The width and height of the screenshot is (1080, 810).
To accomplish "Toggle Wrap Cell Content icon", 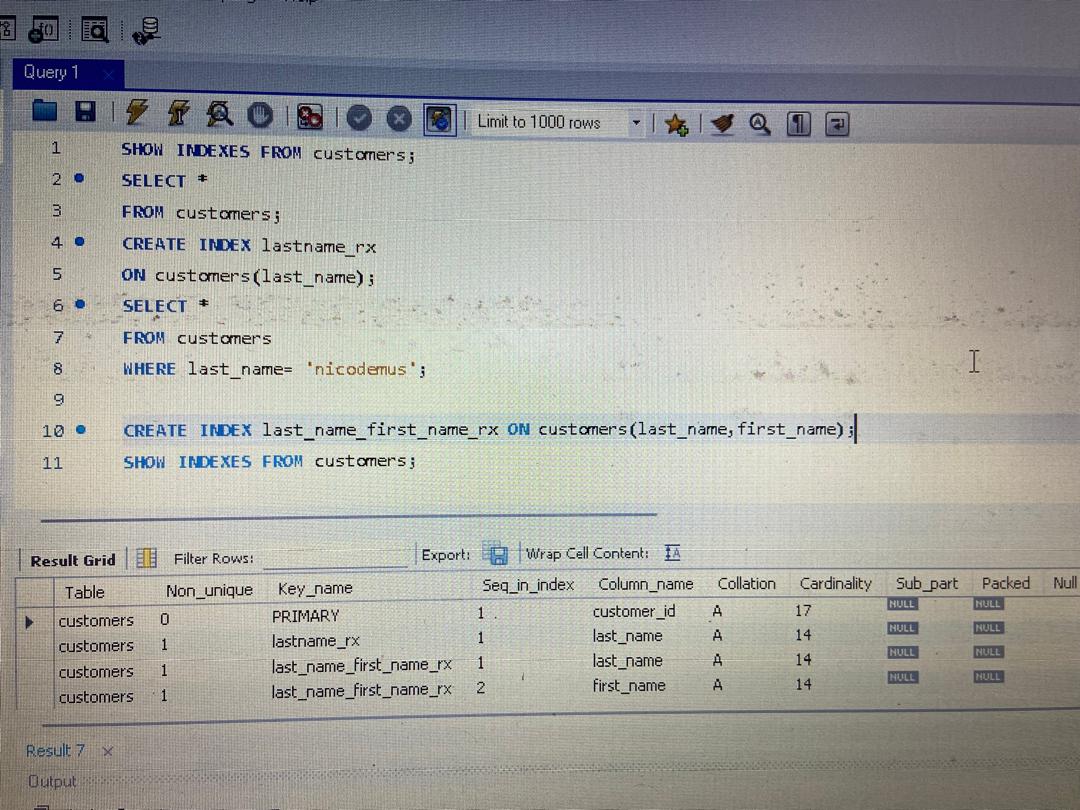I will [x=673, y=553].
